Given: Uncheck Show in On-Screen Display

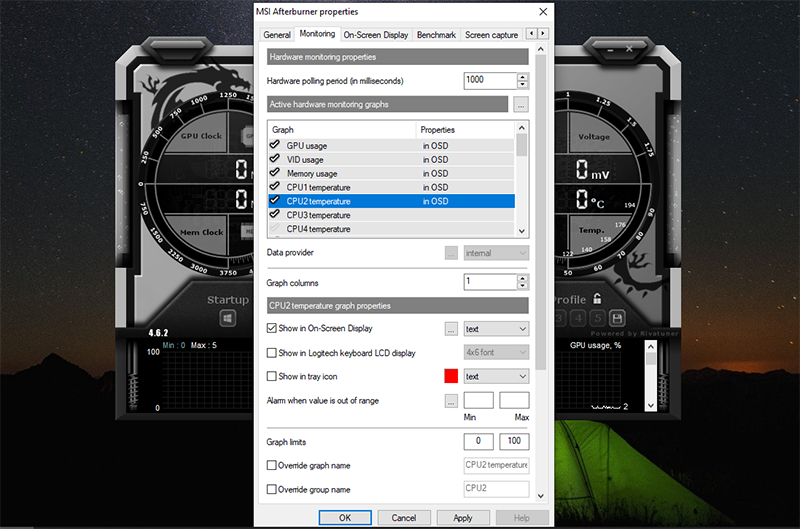Looking at the screenshot, I should pos(271,328).
